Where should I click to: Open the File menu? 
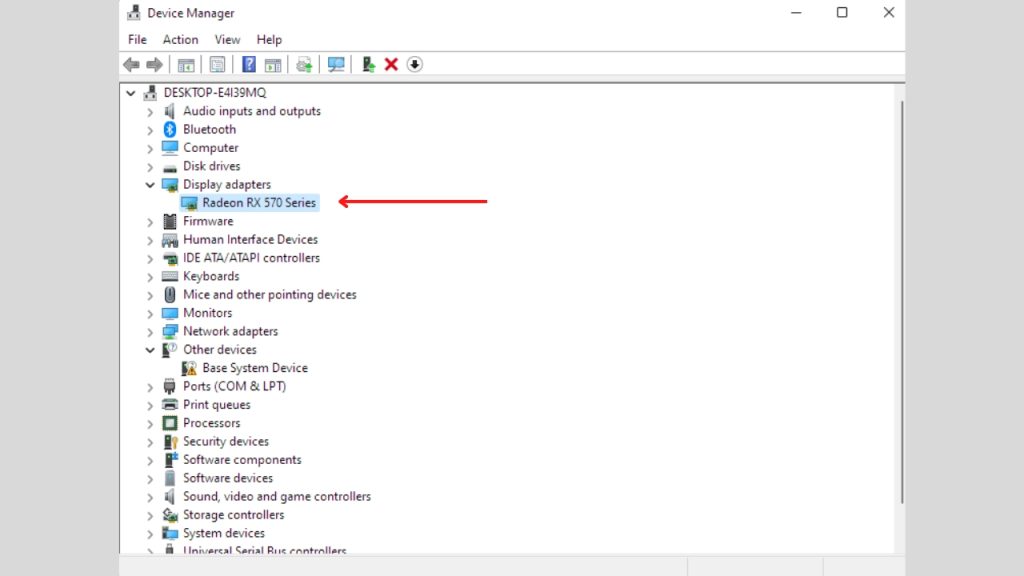tap(137, 40)
